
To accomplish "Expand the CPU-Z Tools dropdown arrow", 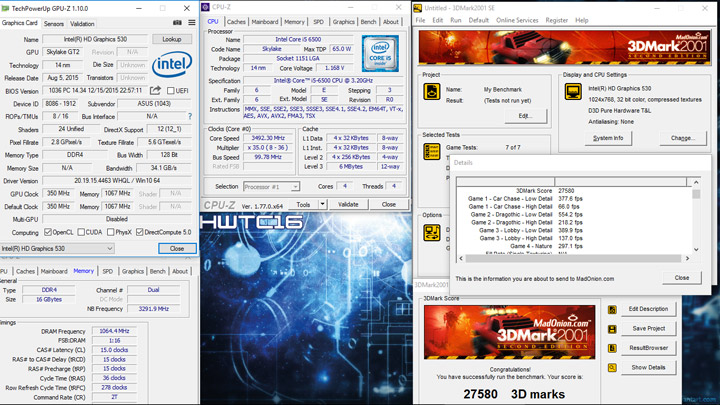I will [323, 204].
